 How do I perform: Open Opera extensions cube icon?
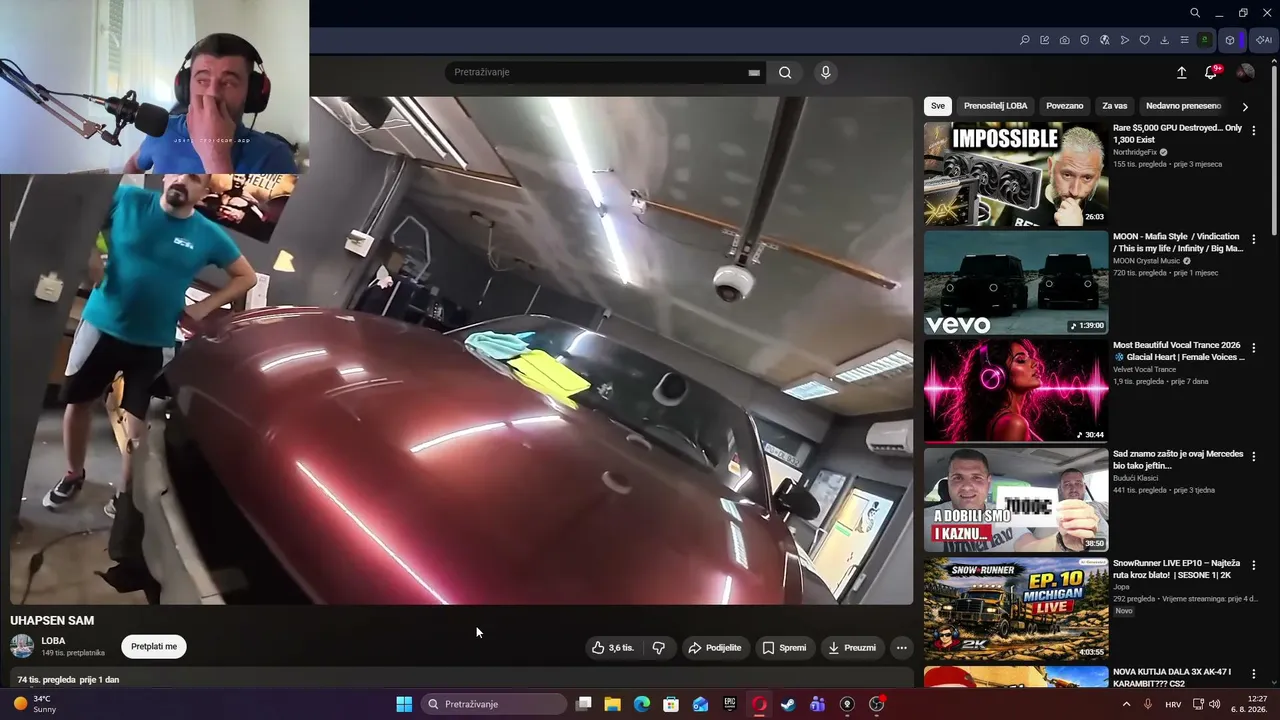click(1230, 40)
